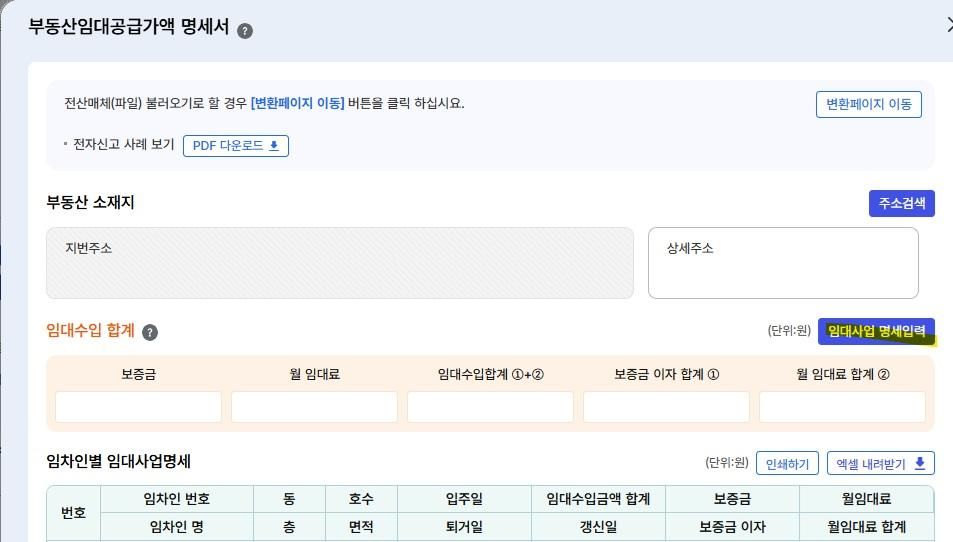The image size is (953, 542).
Task: Click the 임대사업 명세입력 button
Action: [x=876, y=331]
